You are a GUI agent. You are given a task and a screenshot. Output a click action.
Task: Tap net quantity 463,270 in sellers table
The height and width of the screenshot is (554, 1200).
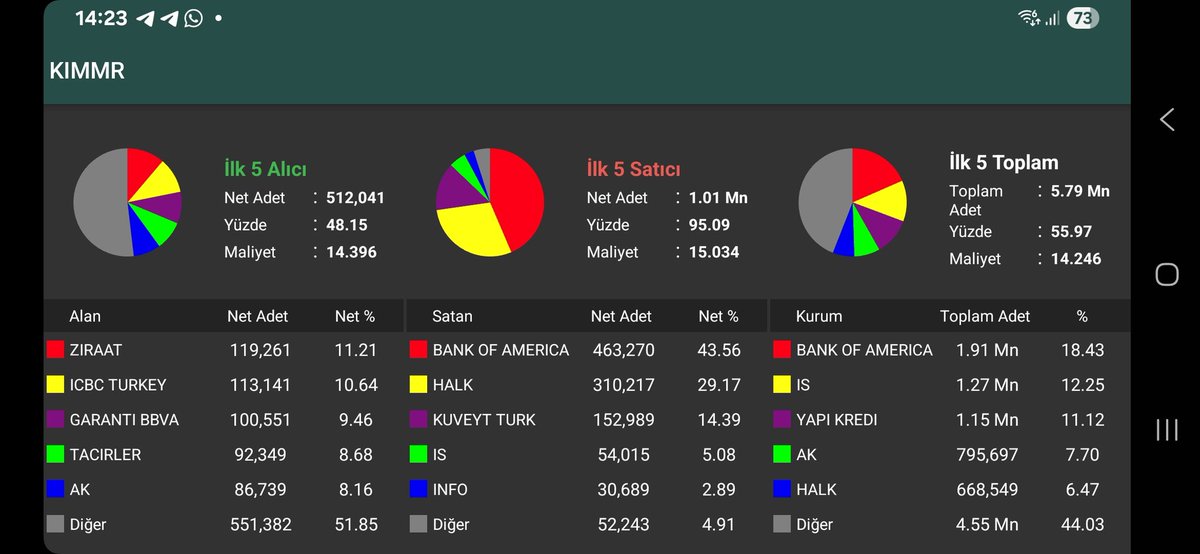point(620,350)
